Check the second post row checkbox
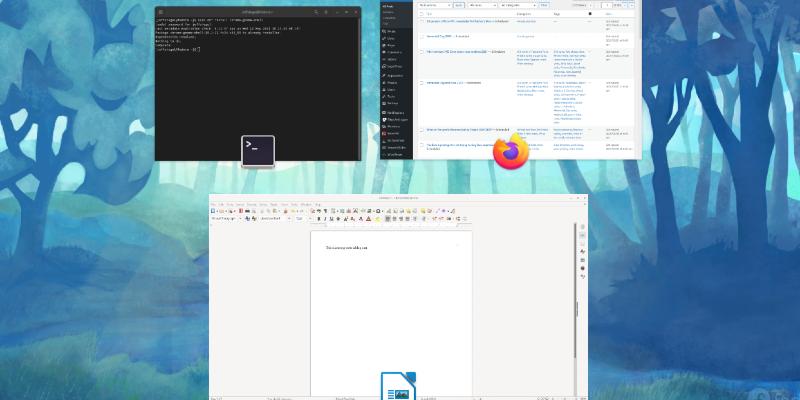This screenshot has height=400, width=800. [x=422, y=36]
